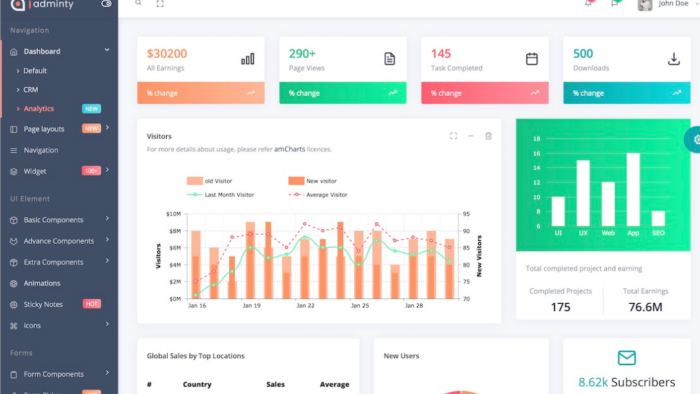Open the chat messages icon
The height and width of the screenshot is (394, 700).
tap(615, 3)
